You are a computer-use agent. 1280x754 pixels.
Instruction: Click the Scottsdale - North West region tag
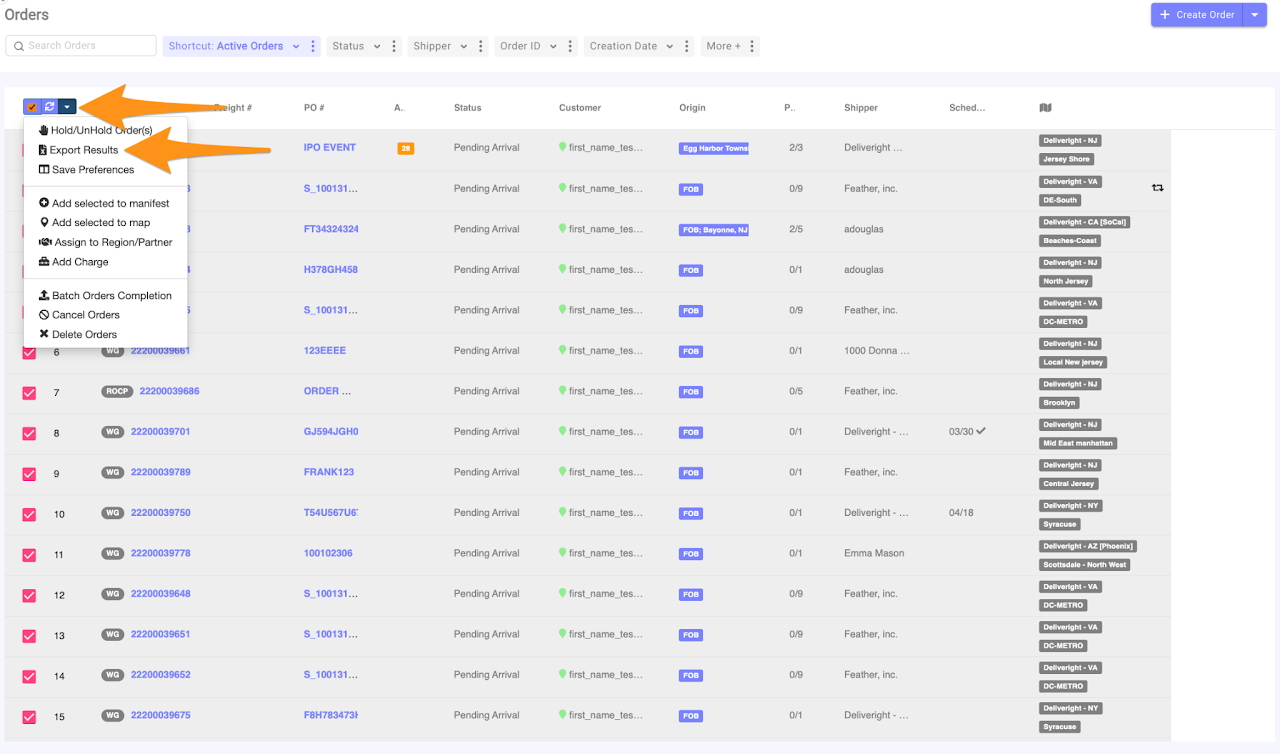pos(1085,565)
